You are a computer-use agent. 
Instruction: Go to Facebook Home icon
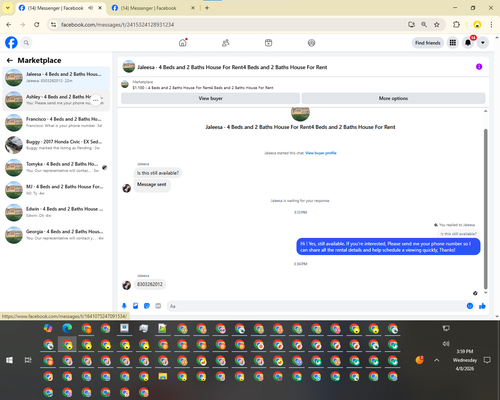coord(183,43)
